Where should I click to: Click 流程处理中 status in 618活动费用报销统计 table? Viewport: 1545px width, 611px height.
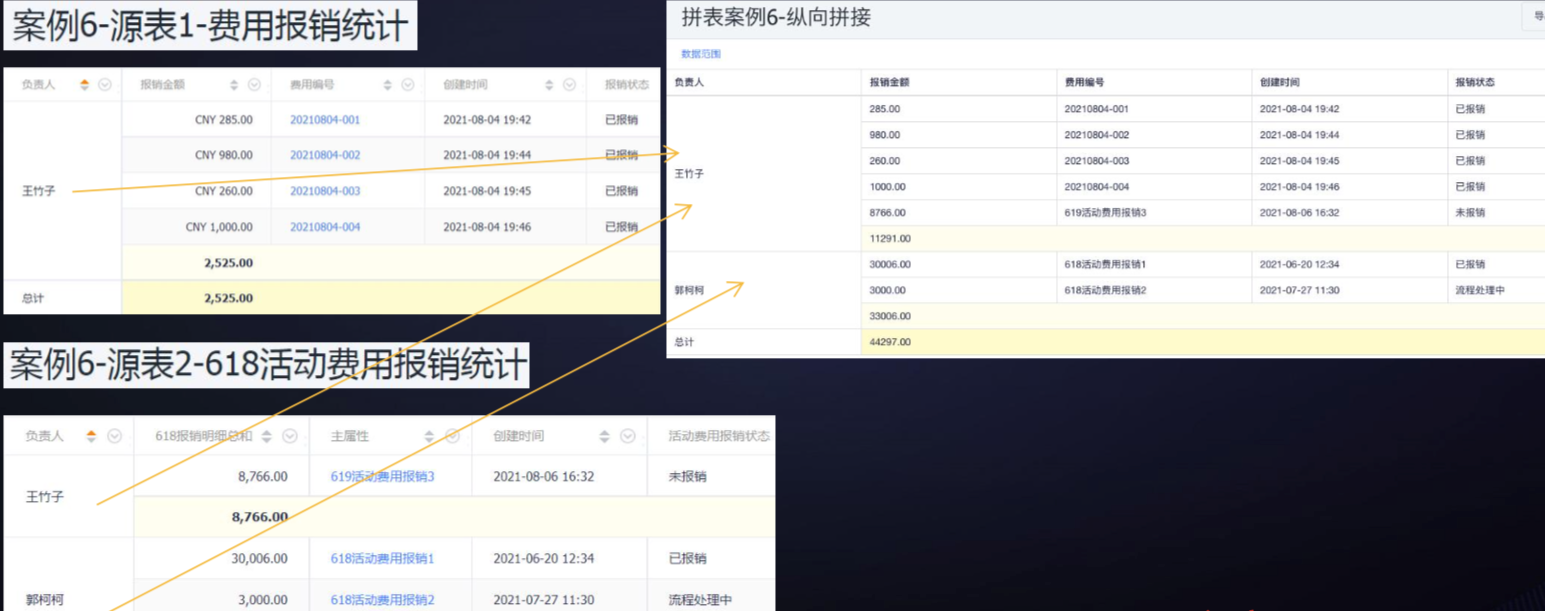(700, 600)
